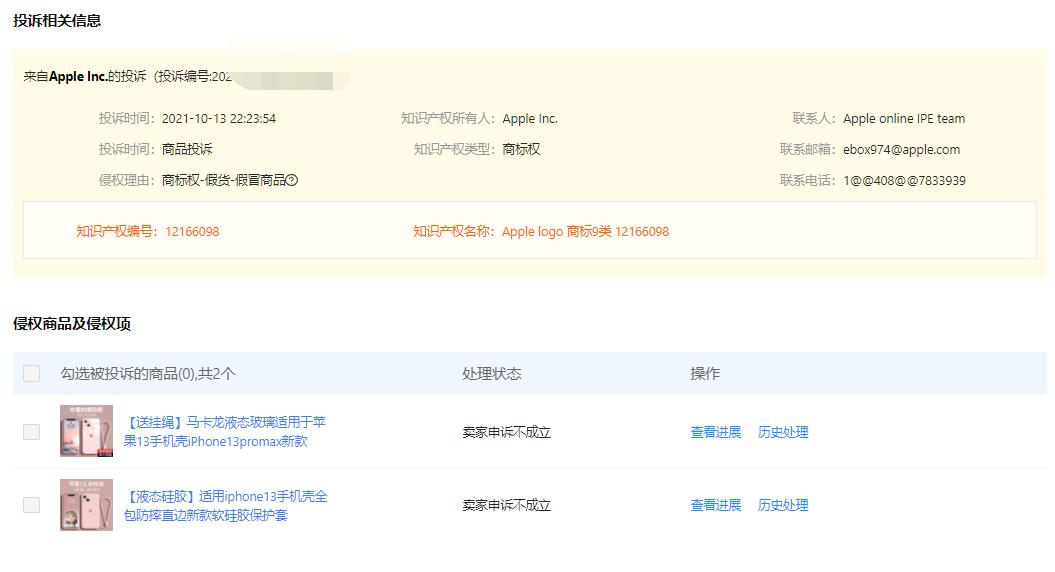Click 历史处理 for the 马卡龙 product
The height and width of the screenshot is (572, 1055).
pos(783,432)
